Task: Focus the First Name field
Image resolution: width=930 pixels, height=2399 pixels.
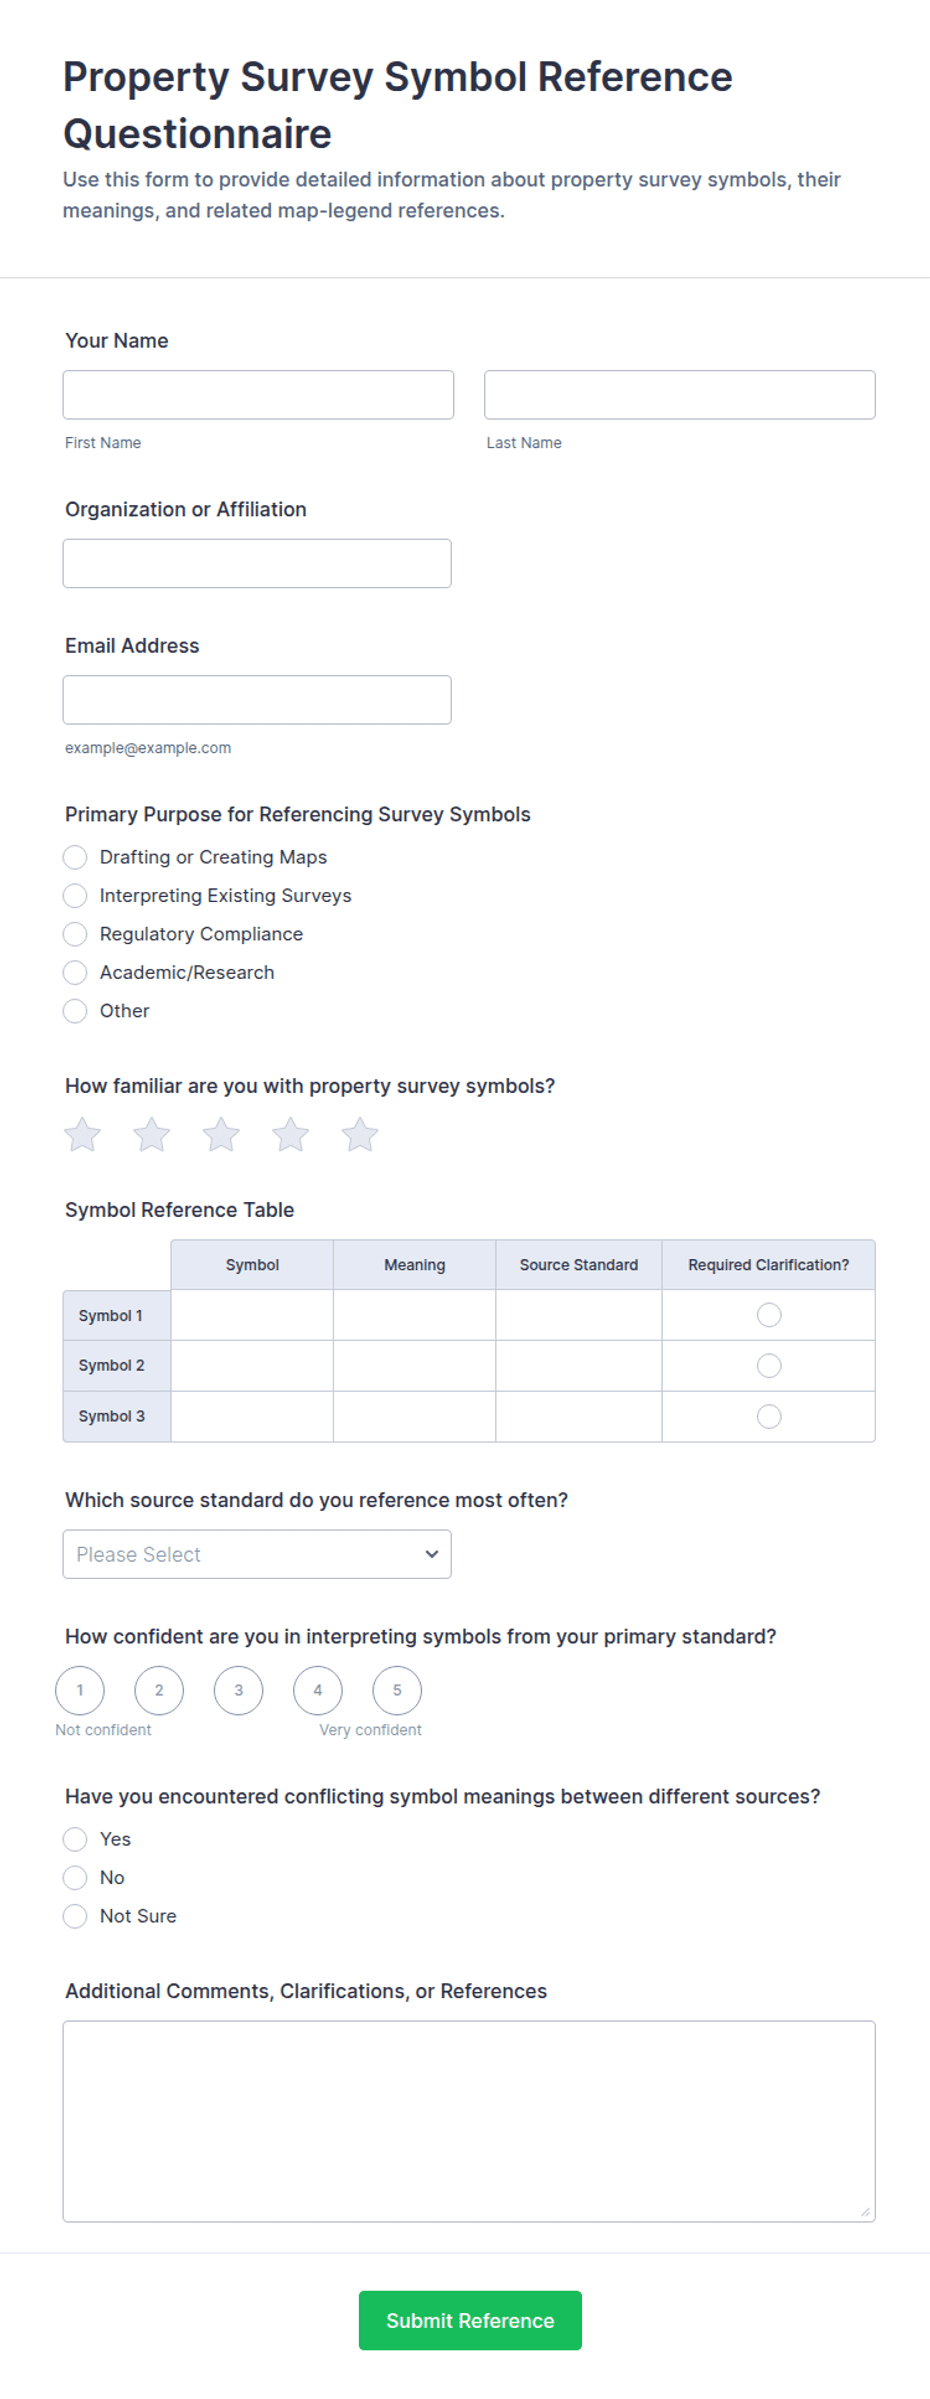Action: click(x=258, y=395)
